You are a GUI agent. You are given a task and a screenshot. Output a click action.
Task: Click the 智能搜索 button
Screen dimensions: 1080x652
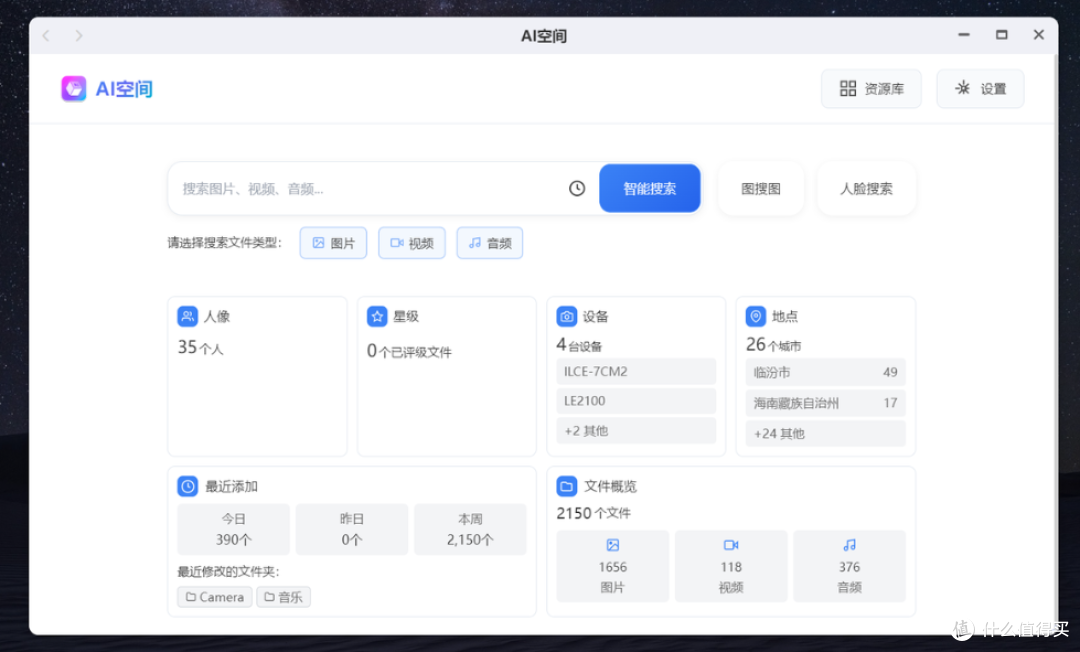coord(650,188)
